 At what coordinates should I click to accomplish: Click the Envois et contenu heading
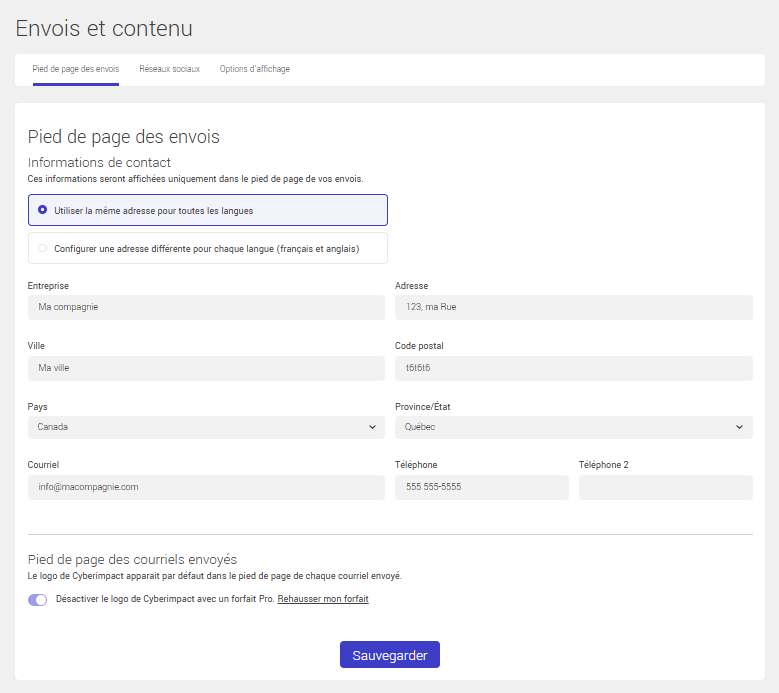tap(104, 28)
